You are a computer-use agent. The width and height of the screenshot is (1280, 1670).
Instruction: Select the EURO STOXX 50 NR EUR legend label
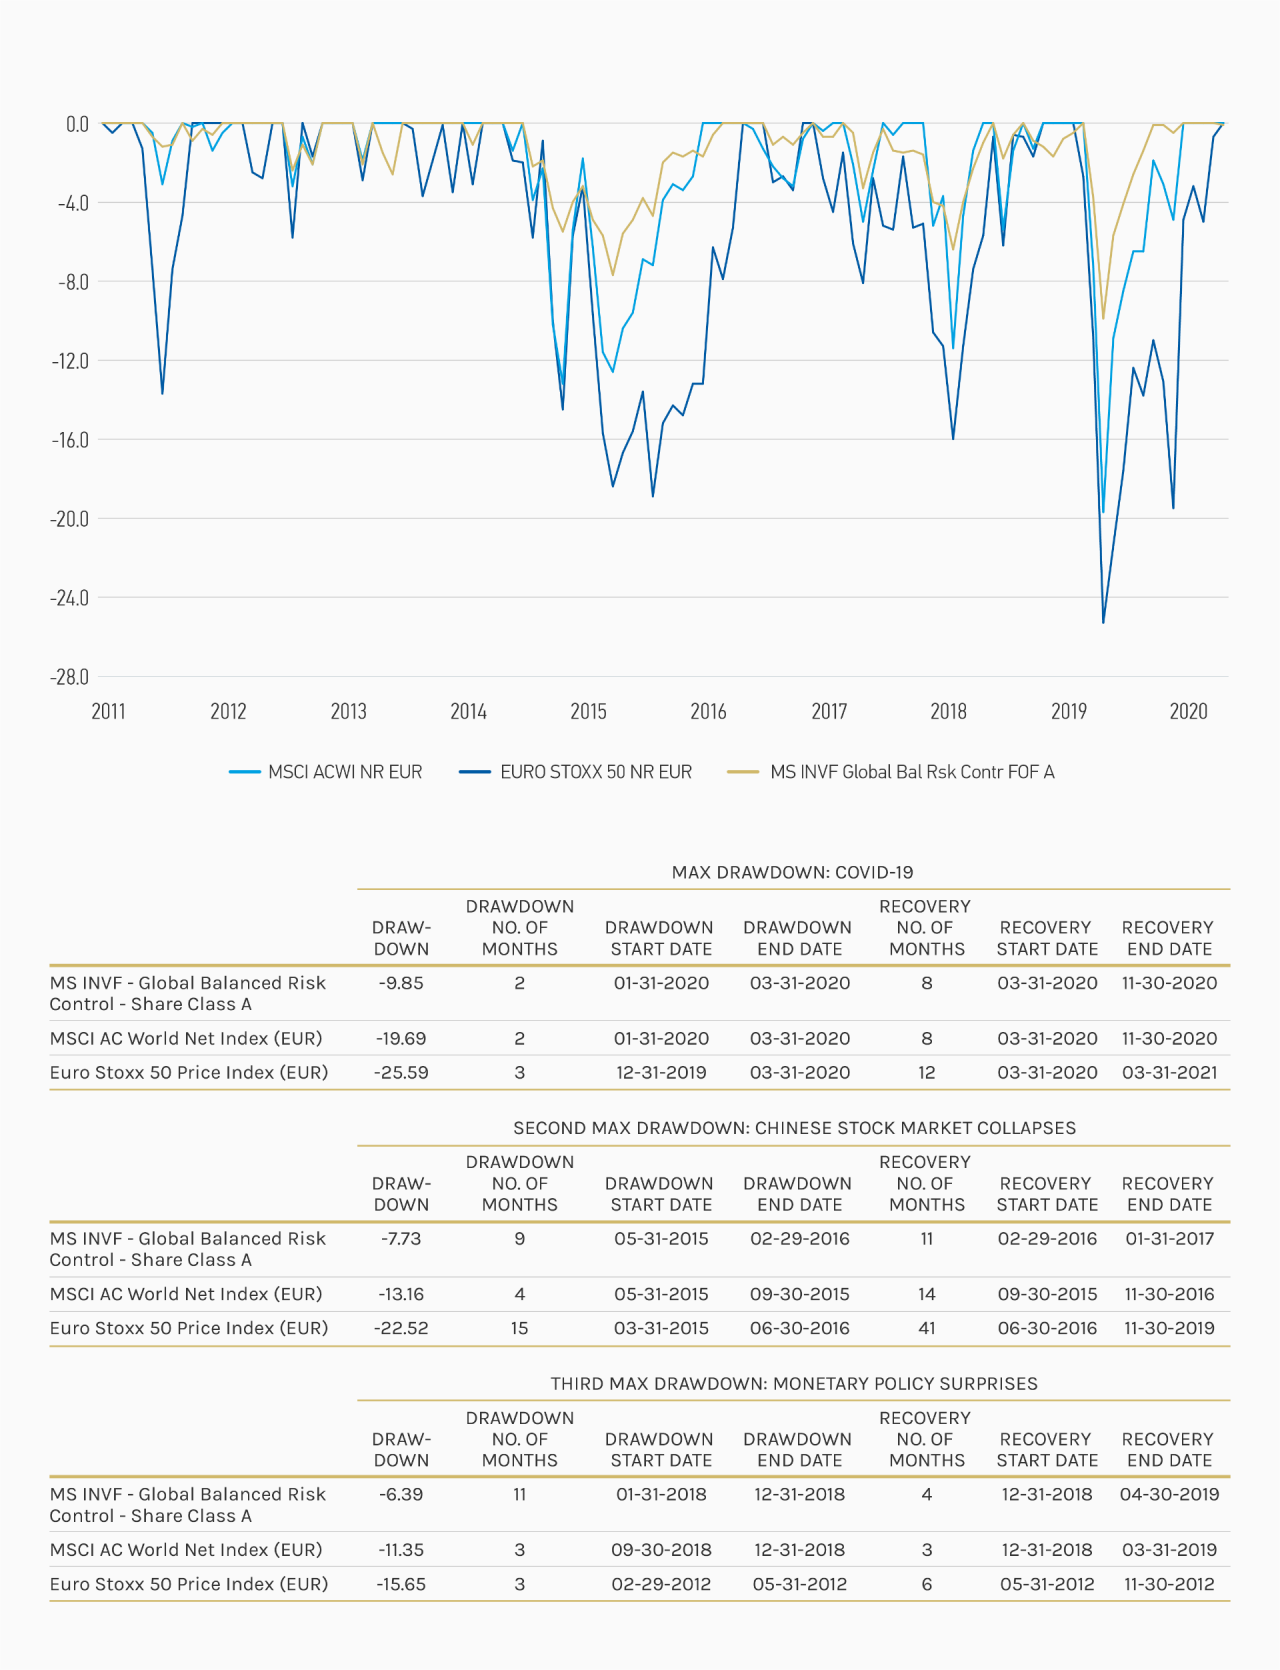(x=596, y=772)
